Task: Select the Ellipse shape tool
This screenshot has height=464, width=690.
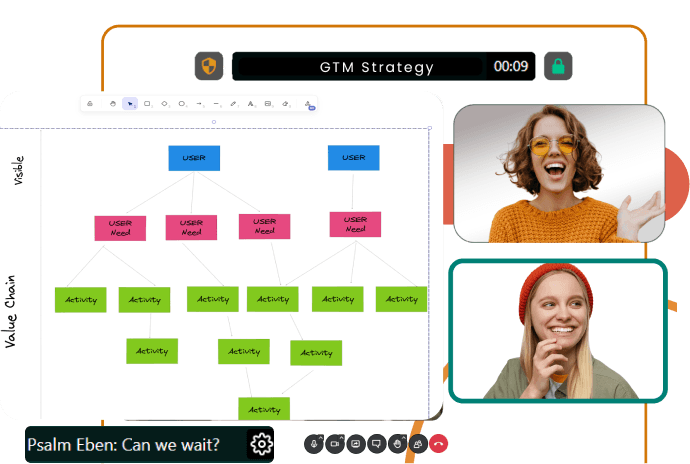Action: 182,104
